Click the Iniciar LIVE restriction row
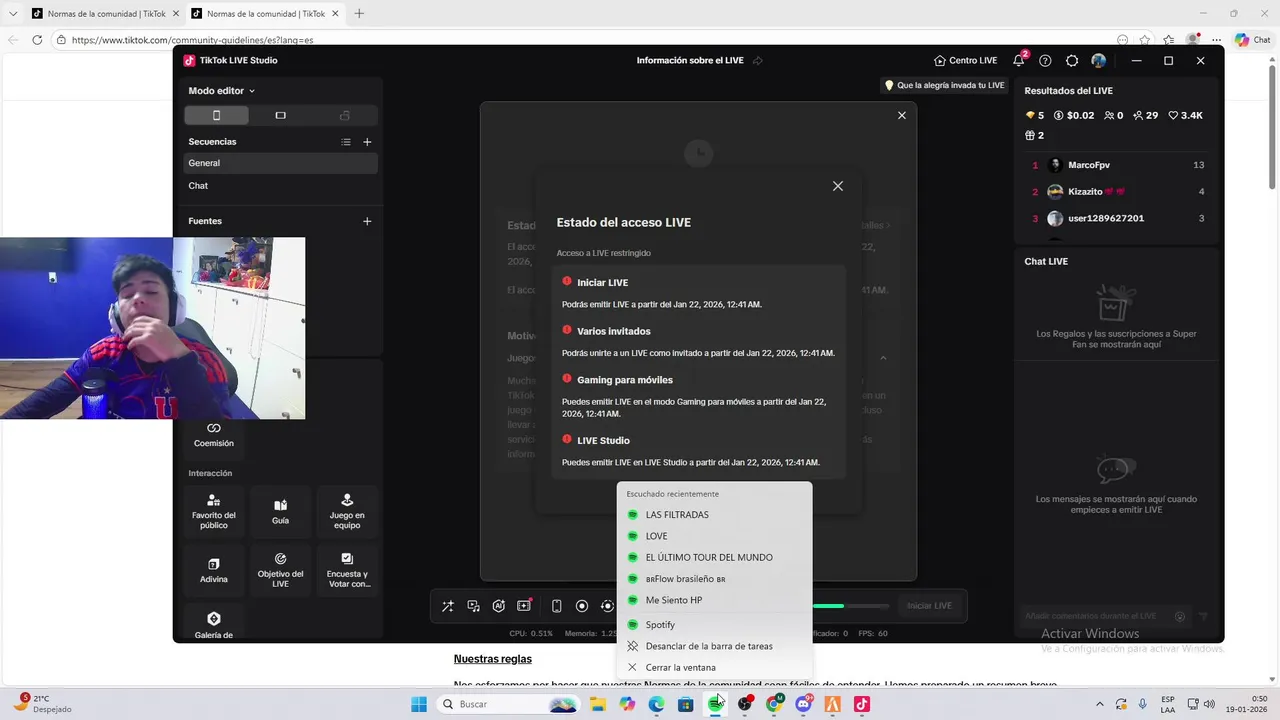 click(698, 292)
